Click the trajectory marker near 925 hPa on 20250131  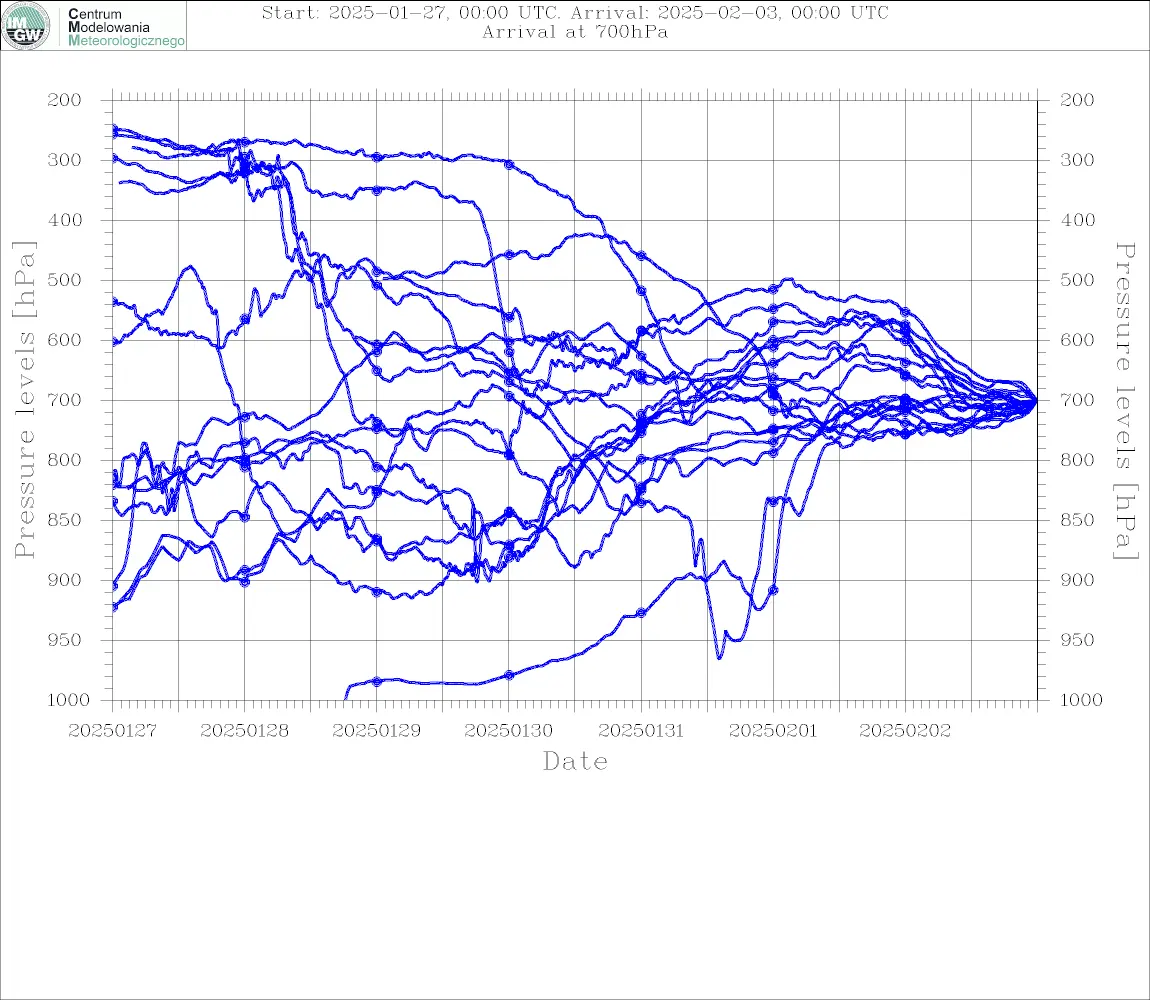point(641,613)
